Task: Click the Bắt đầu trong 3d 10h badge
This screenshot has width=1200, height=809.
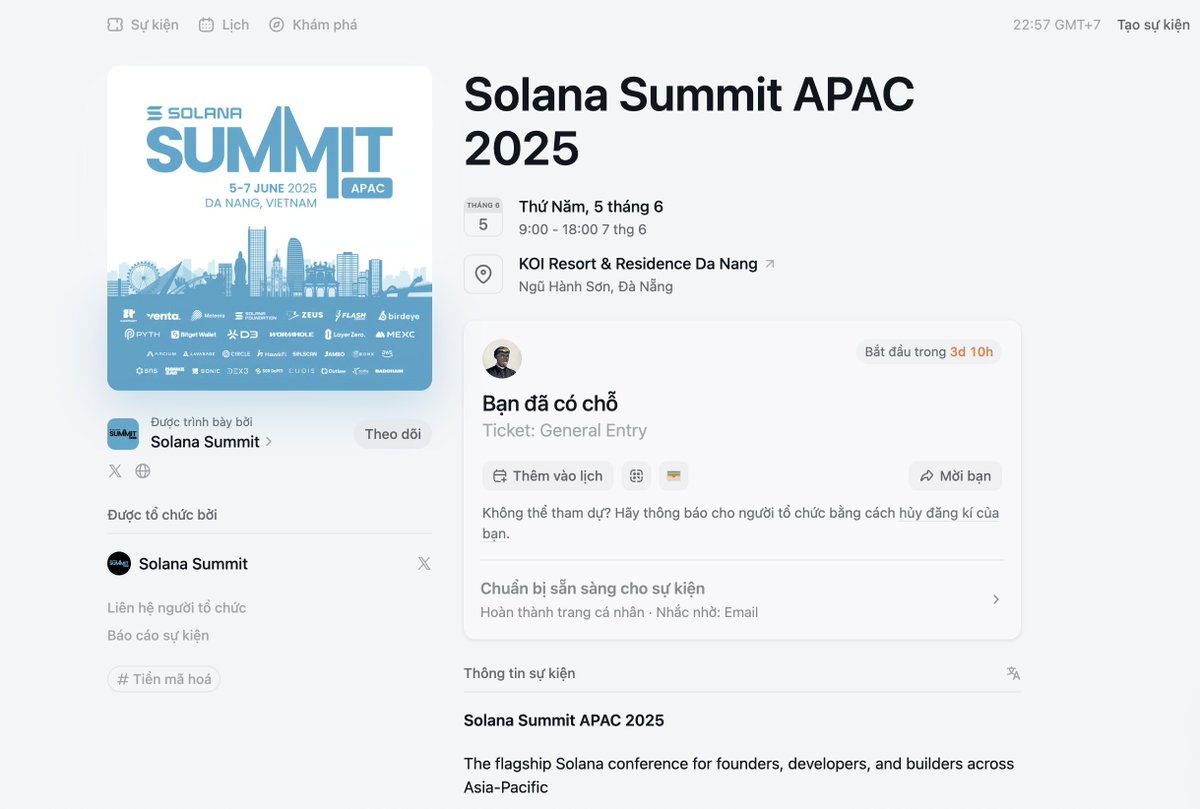Action: [929, 352]
